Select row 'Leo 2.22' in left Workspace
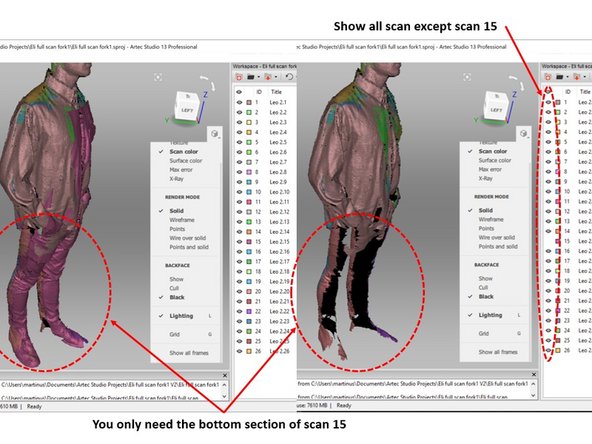 point(265,311)
